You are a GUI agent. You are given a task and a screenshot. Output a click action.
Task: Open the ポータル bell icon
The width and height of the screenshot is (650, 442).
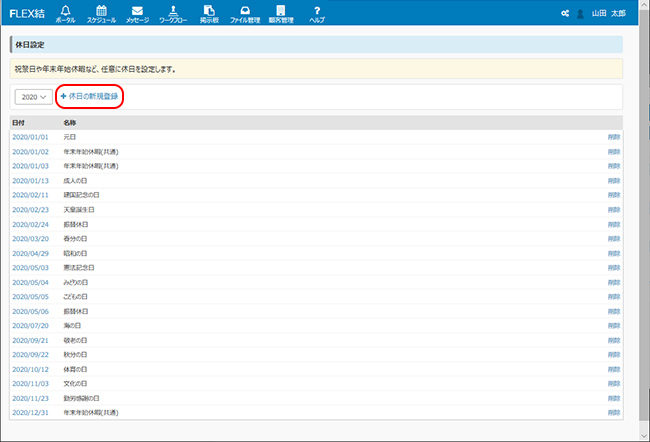(x=65, y=14)
